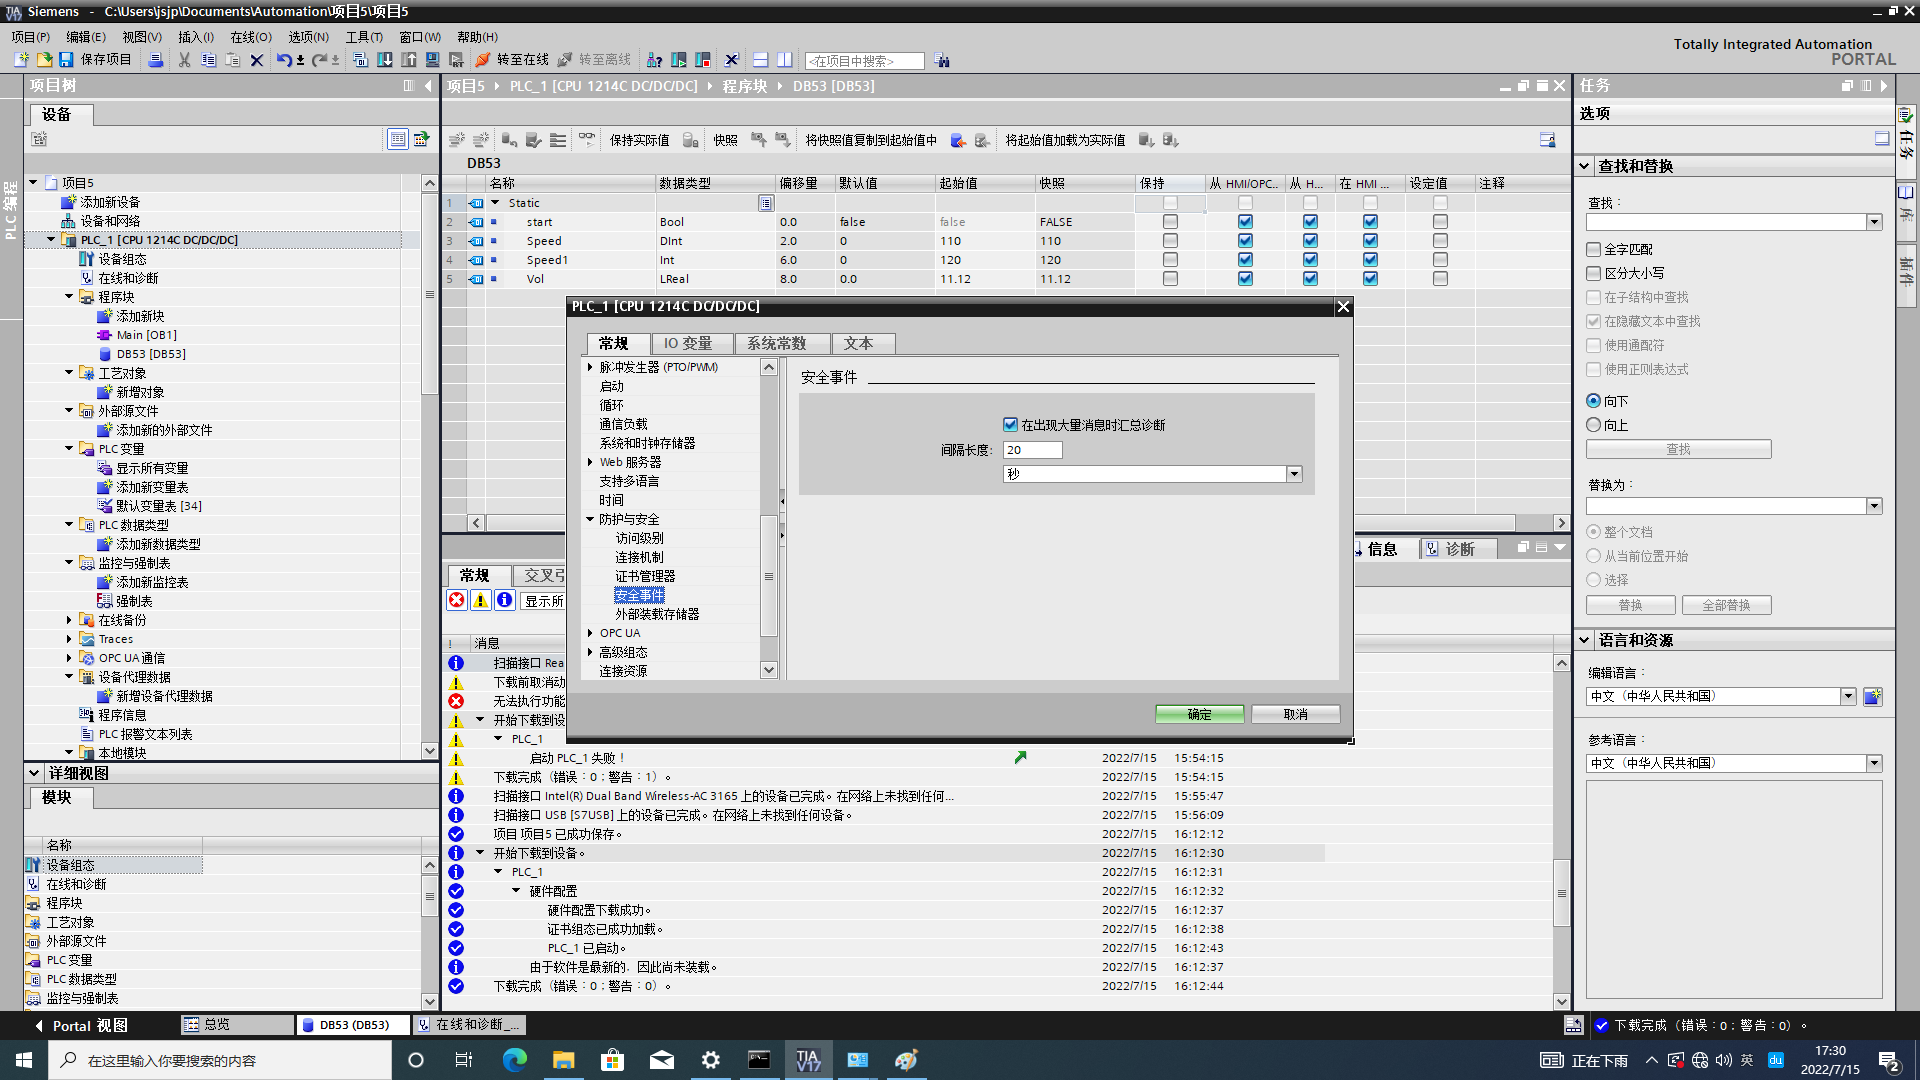This screenshot has height=1080, width=1920.
Task: Expand Traces folder in project tree
Action: tap(69, 639)
